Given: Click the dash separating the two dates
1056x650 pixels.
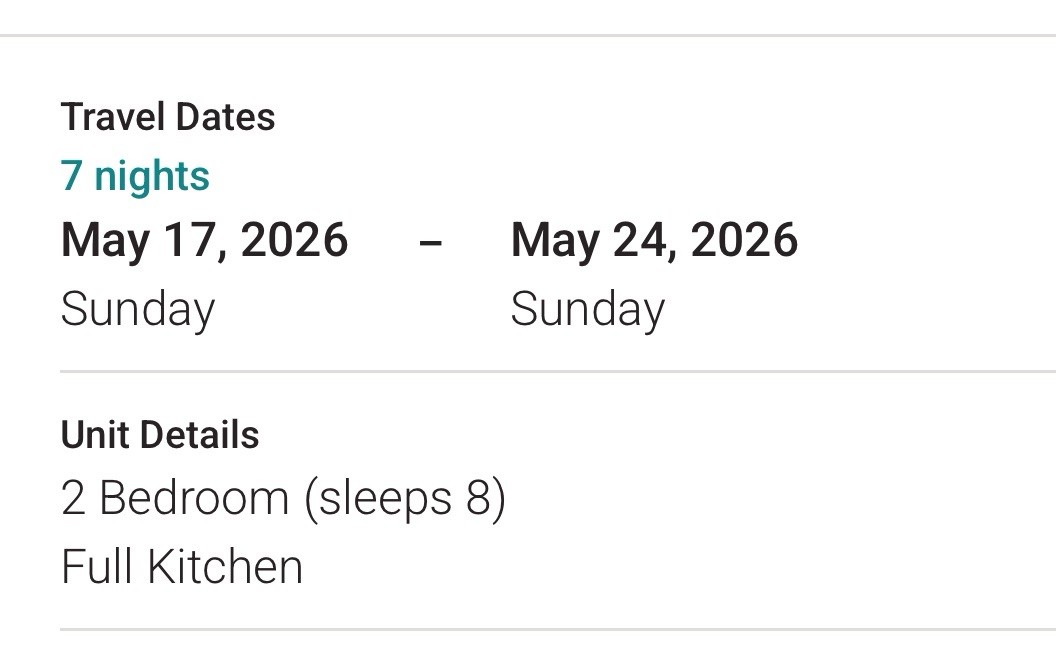Looking at the screenshot, I should (430, 242).
